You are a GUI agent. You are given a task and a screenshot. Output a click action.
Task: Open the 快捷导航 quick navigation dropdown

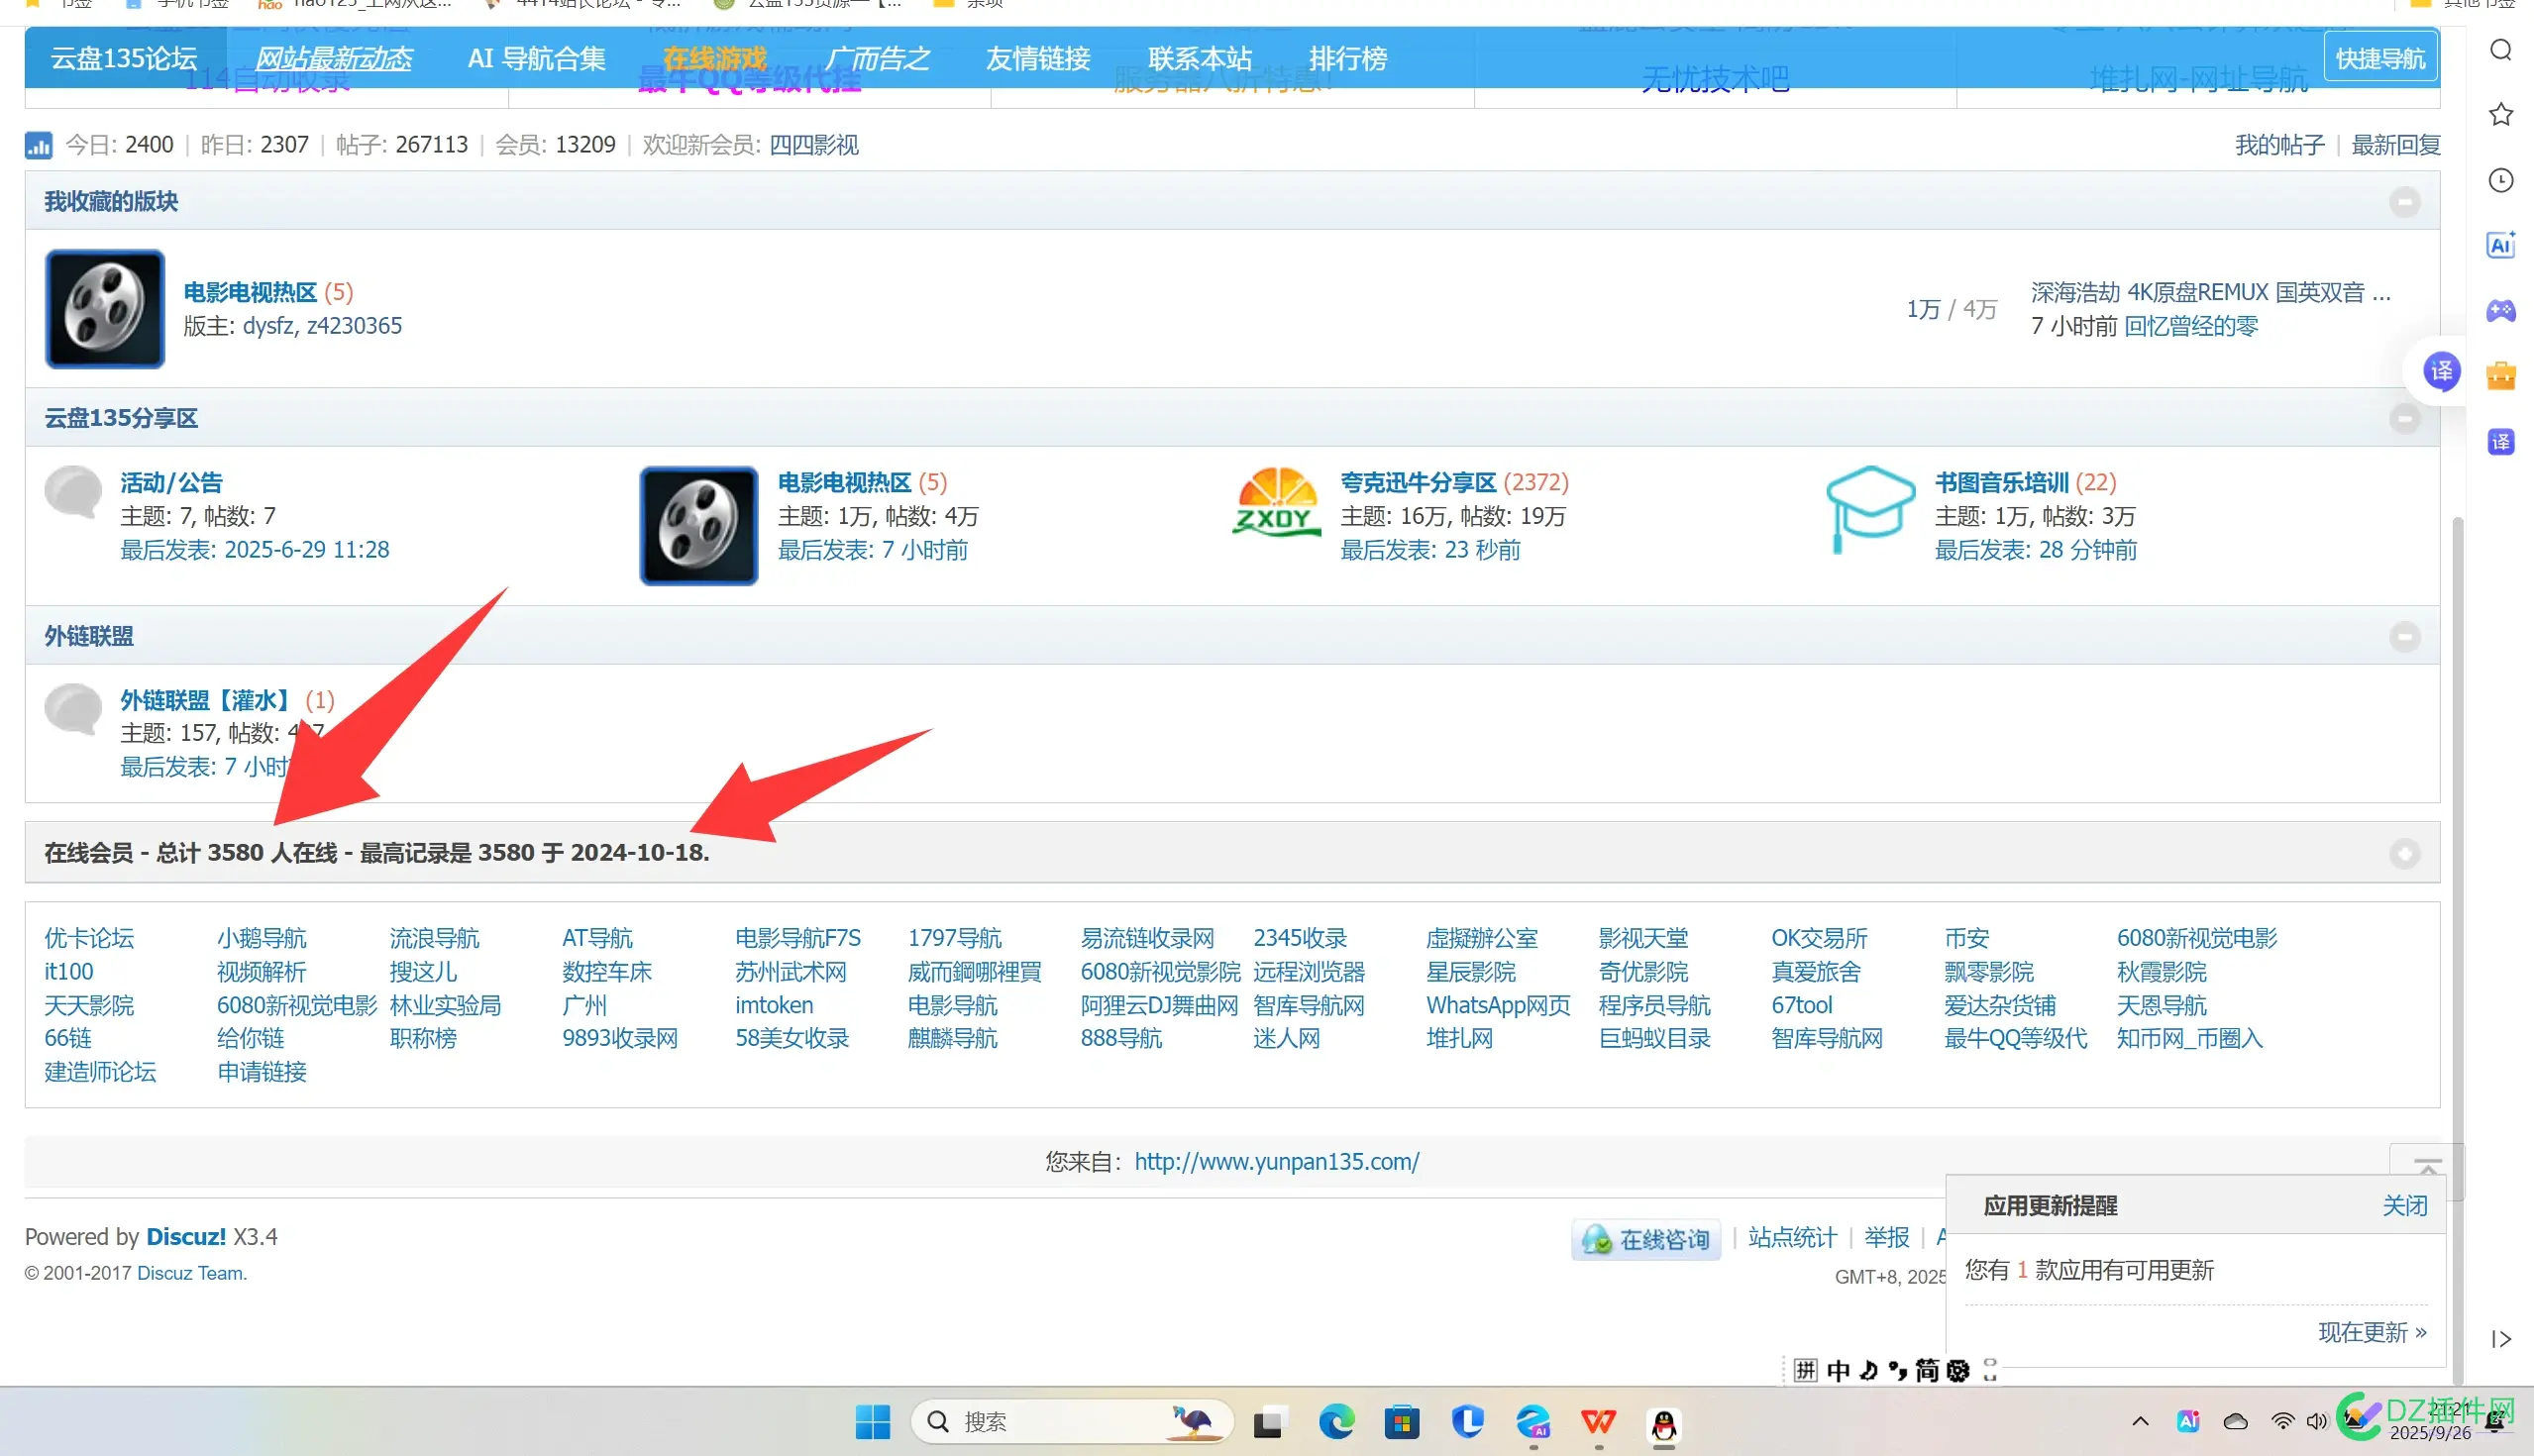coord(2380,58)
